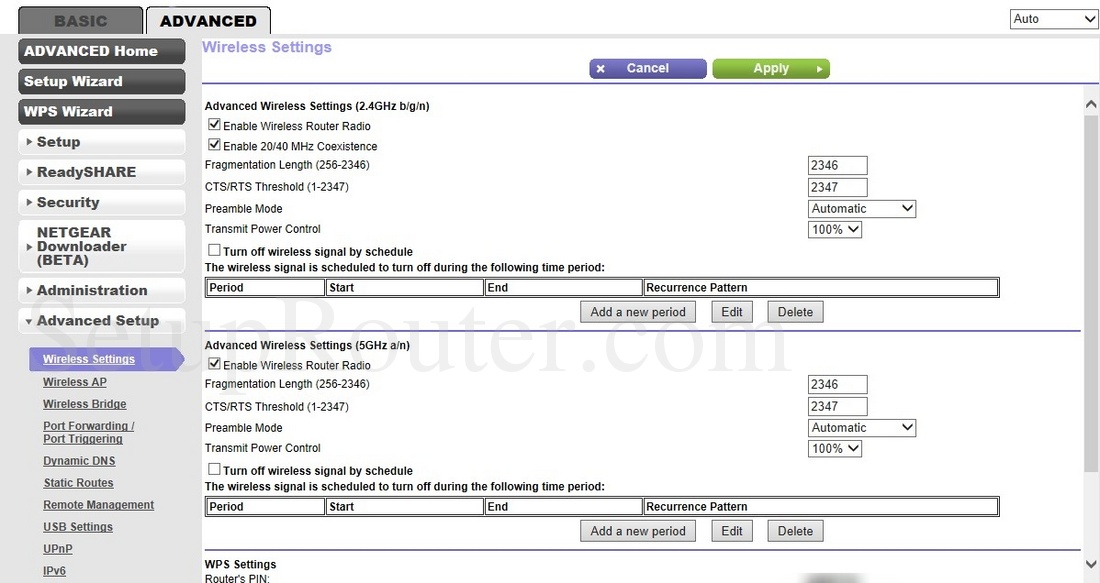The height and width of the screenshot is (583, 1100).
Task: Open 5GHz Transmit Power Control dropdown
Action: (835, 449)
